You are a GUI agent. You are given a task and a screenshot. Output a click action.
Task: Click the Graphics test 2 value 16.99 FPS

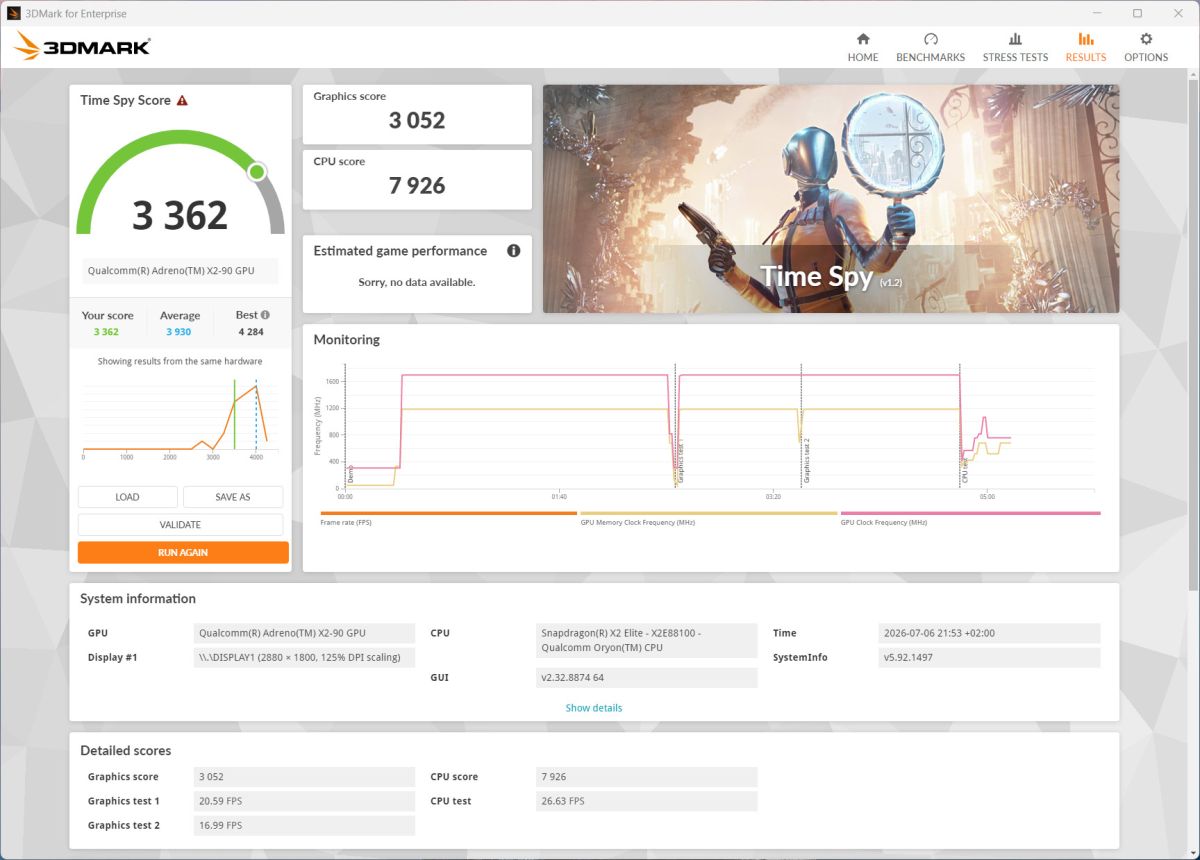304,825
